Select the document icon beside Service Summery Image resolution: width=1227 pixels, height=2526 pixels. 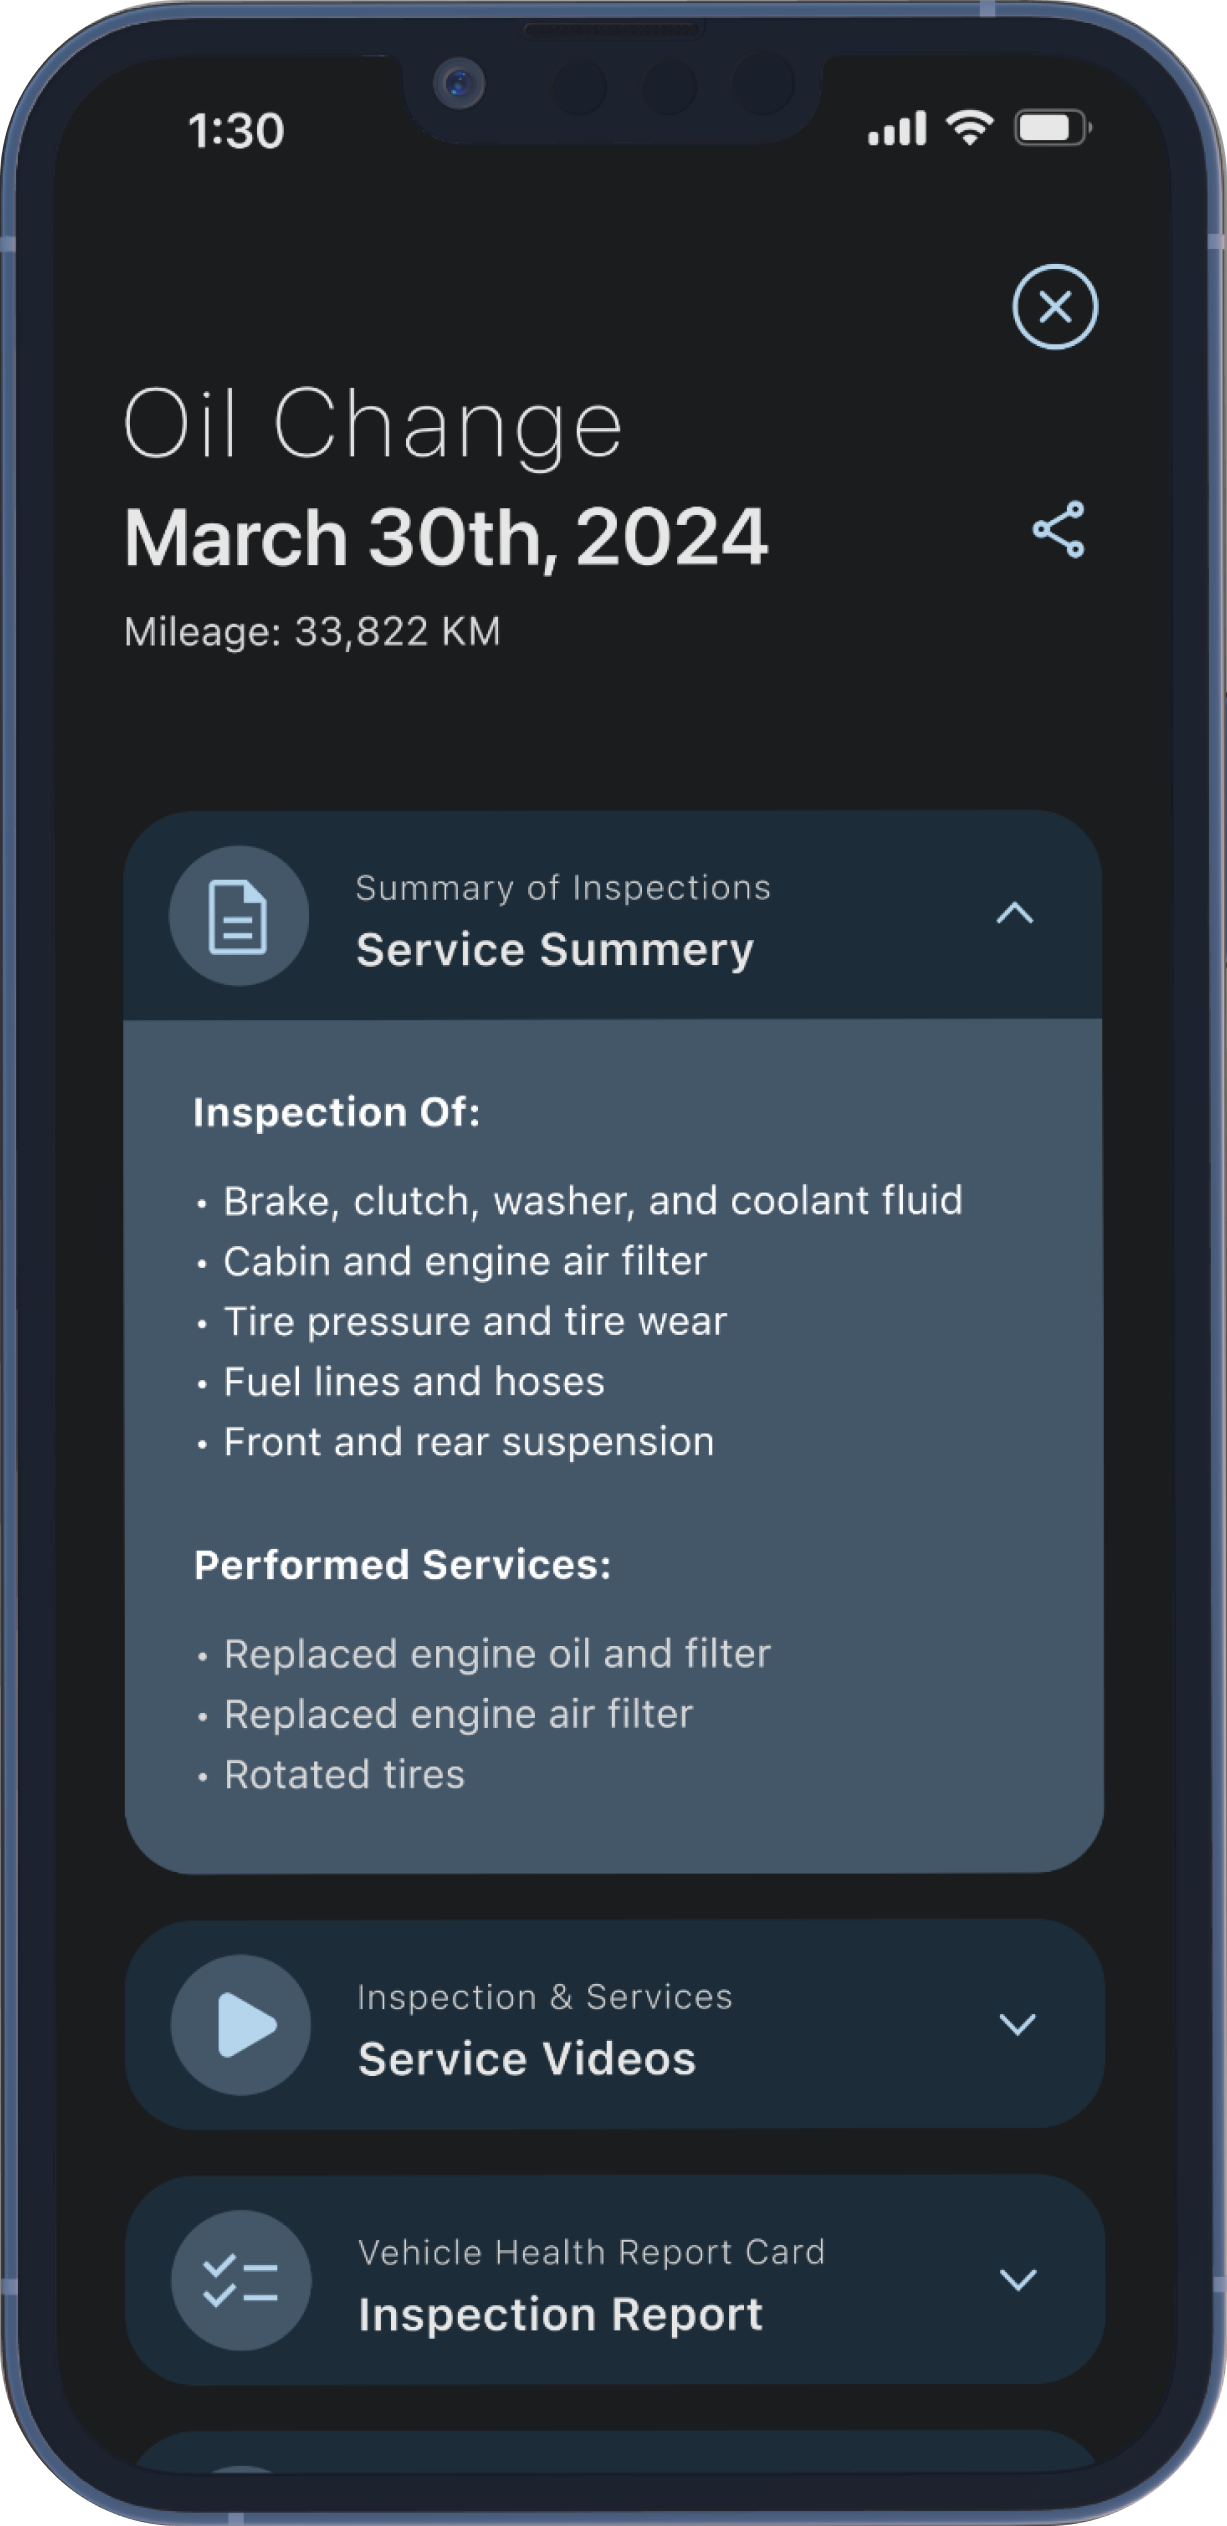click(x=239, y=915)
